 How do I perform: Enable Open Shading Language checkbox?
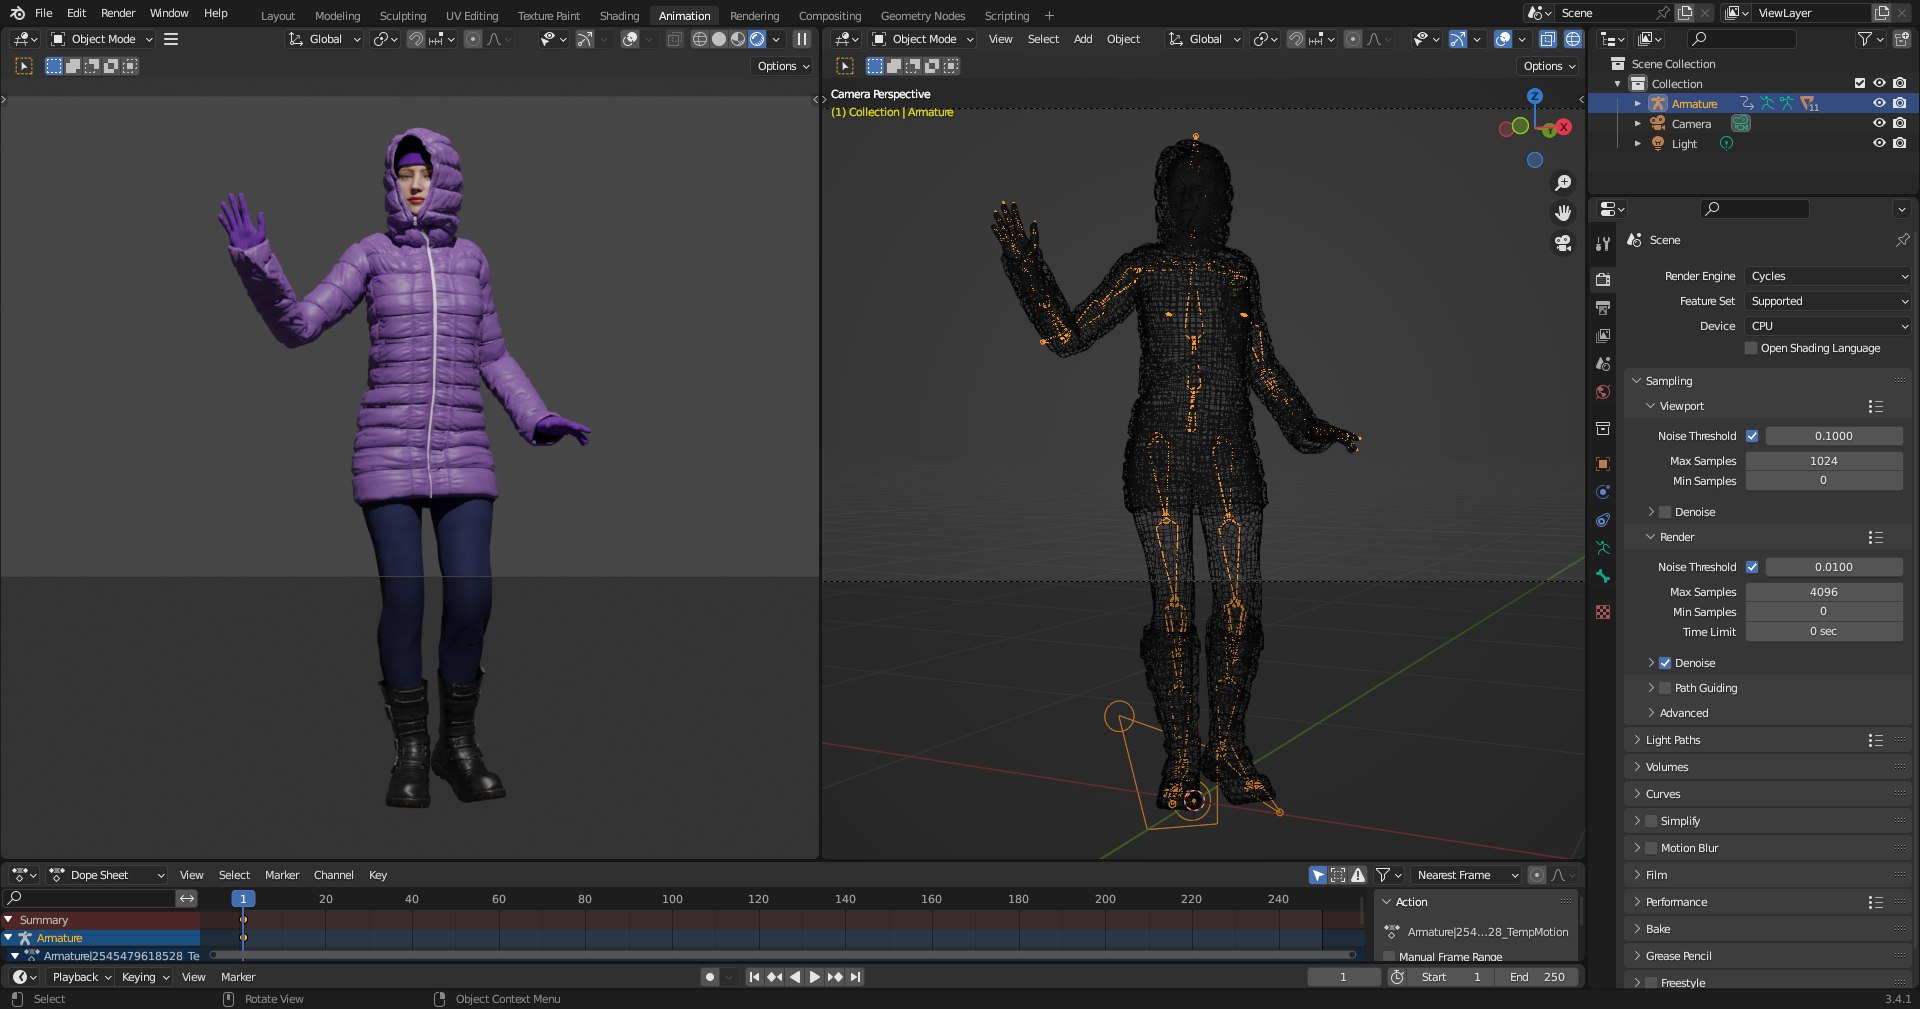1751,348
